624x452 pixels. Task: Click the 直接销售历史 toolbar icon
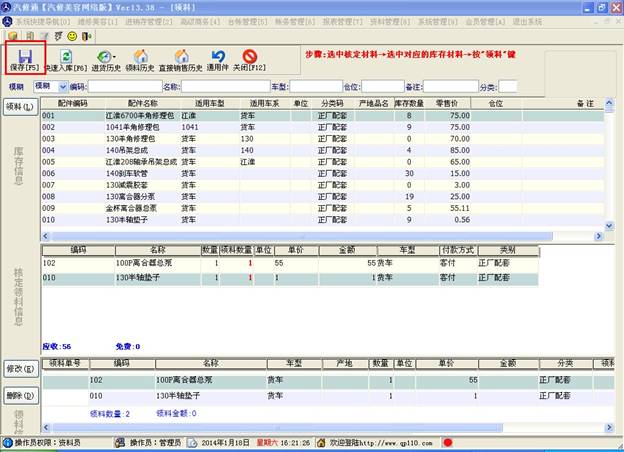tap(180, 62)
